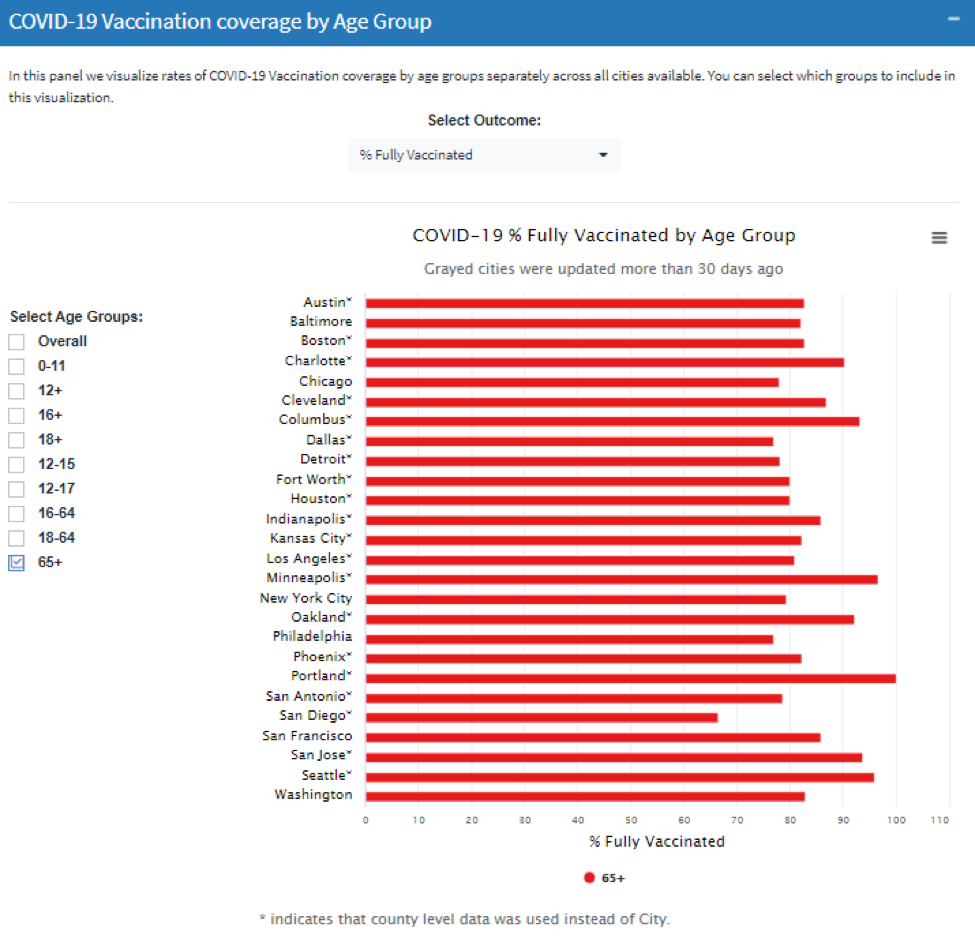Click Portland's vaccination bar
Screen dimensions: 975x938
(630, 675)
